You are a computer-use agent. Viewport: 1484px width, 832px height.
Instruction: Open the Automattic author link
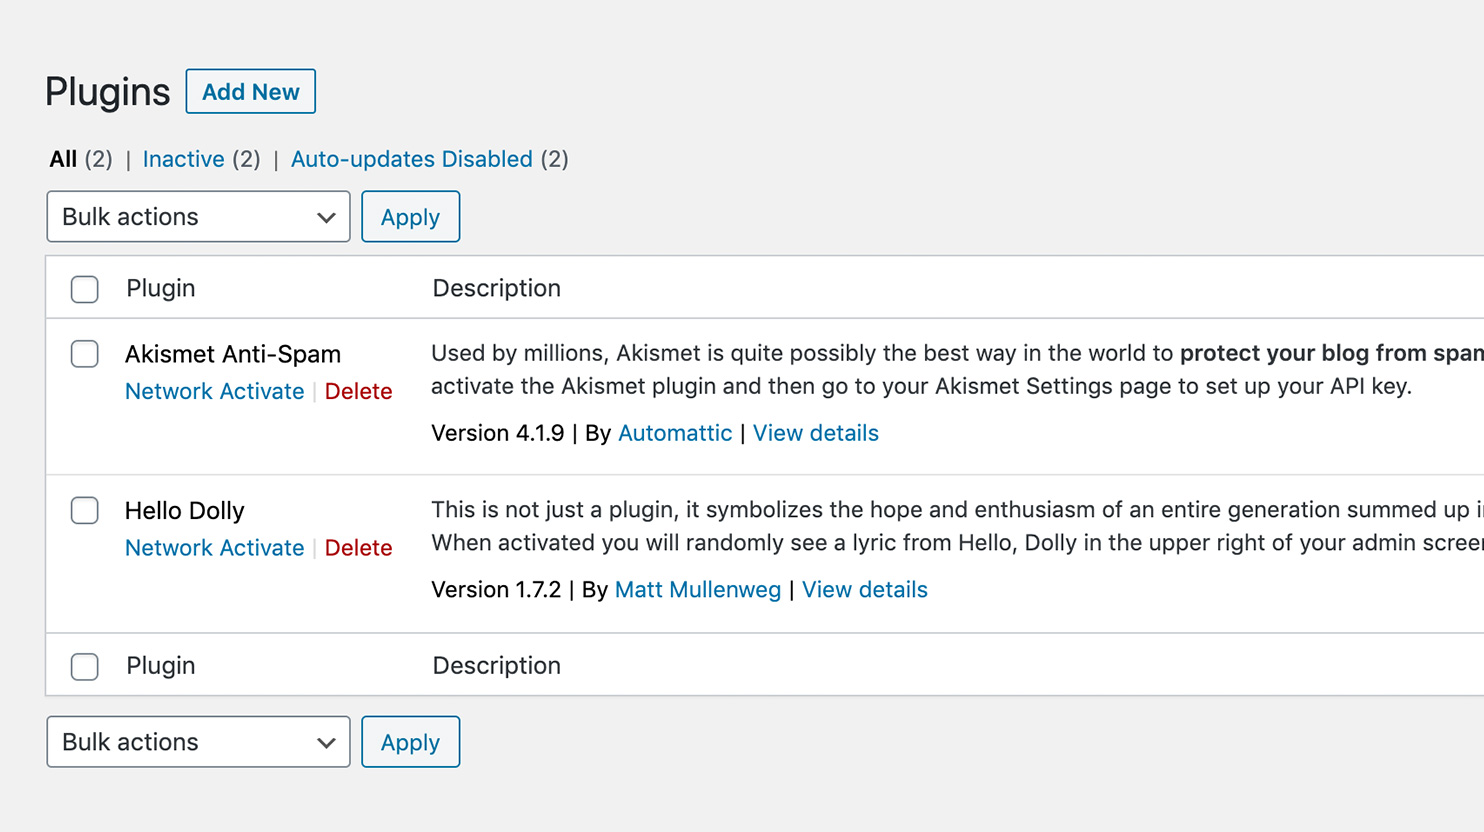[675, 433]
